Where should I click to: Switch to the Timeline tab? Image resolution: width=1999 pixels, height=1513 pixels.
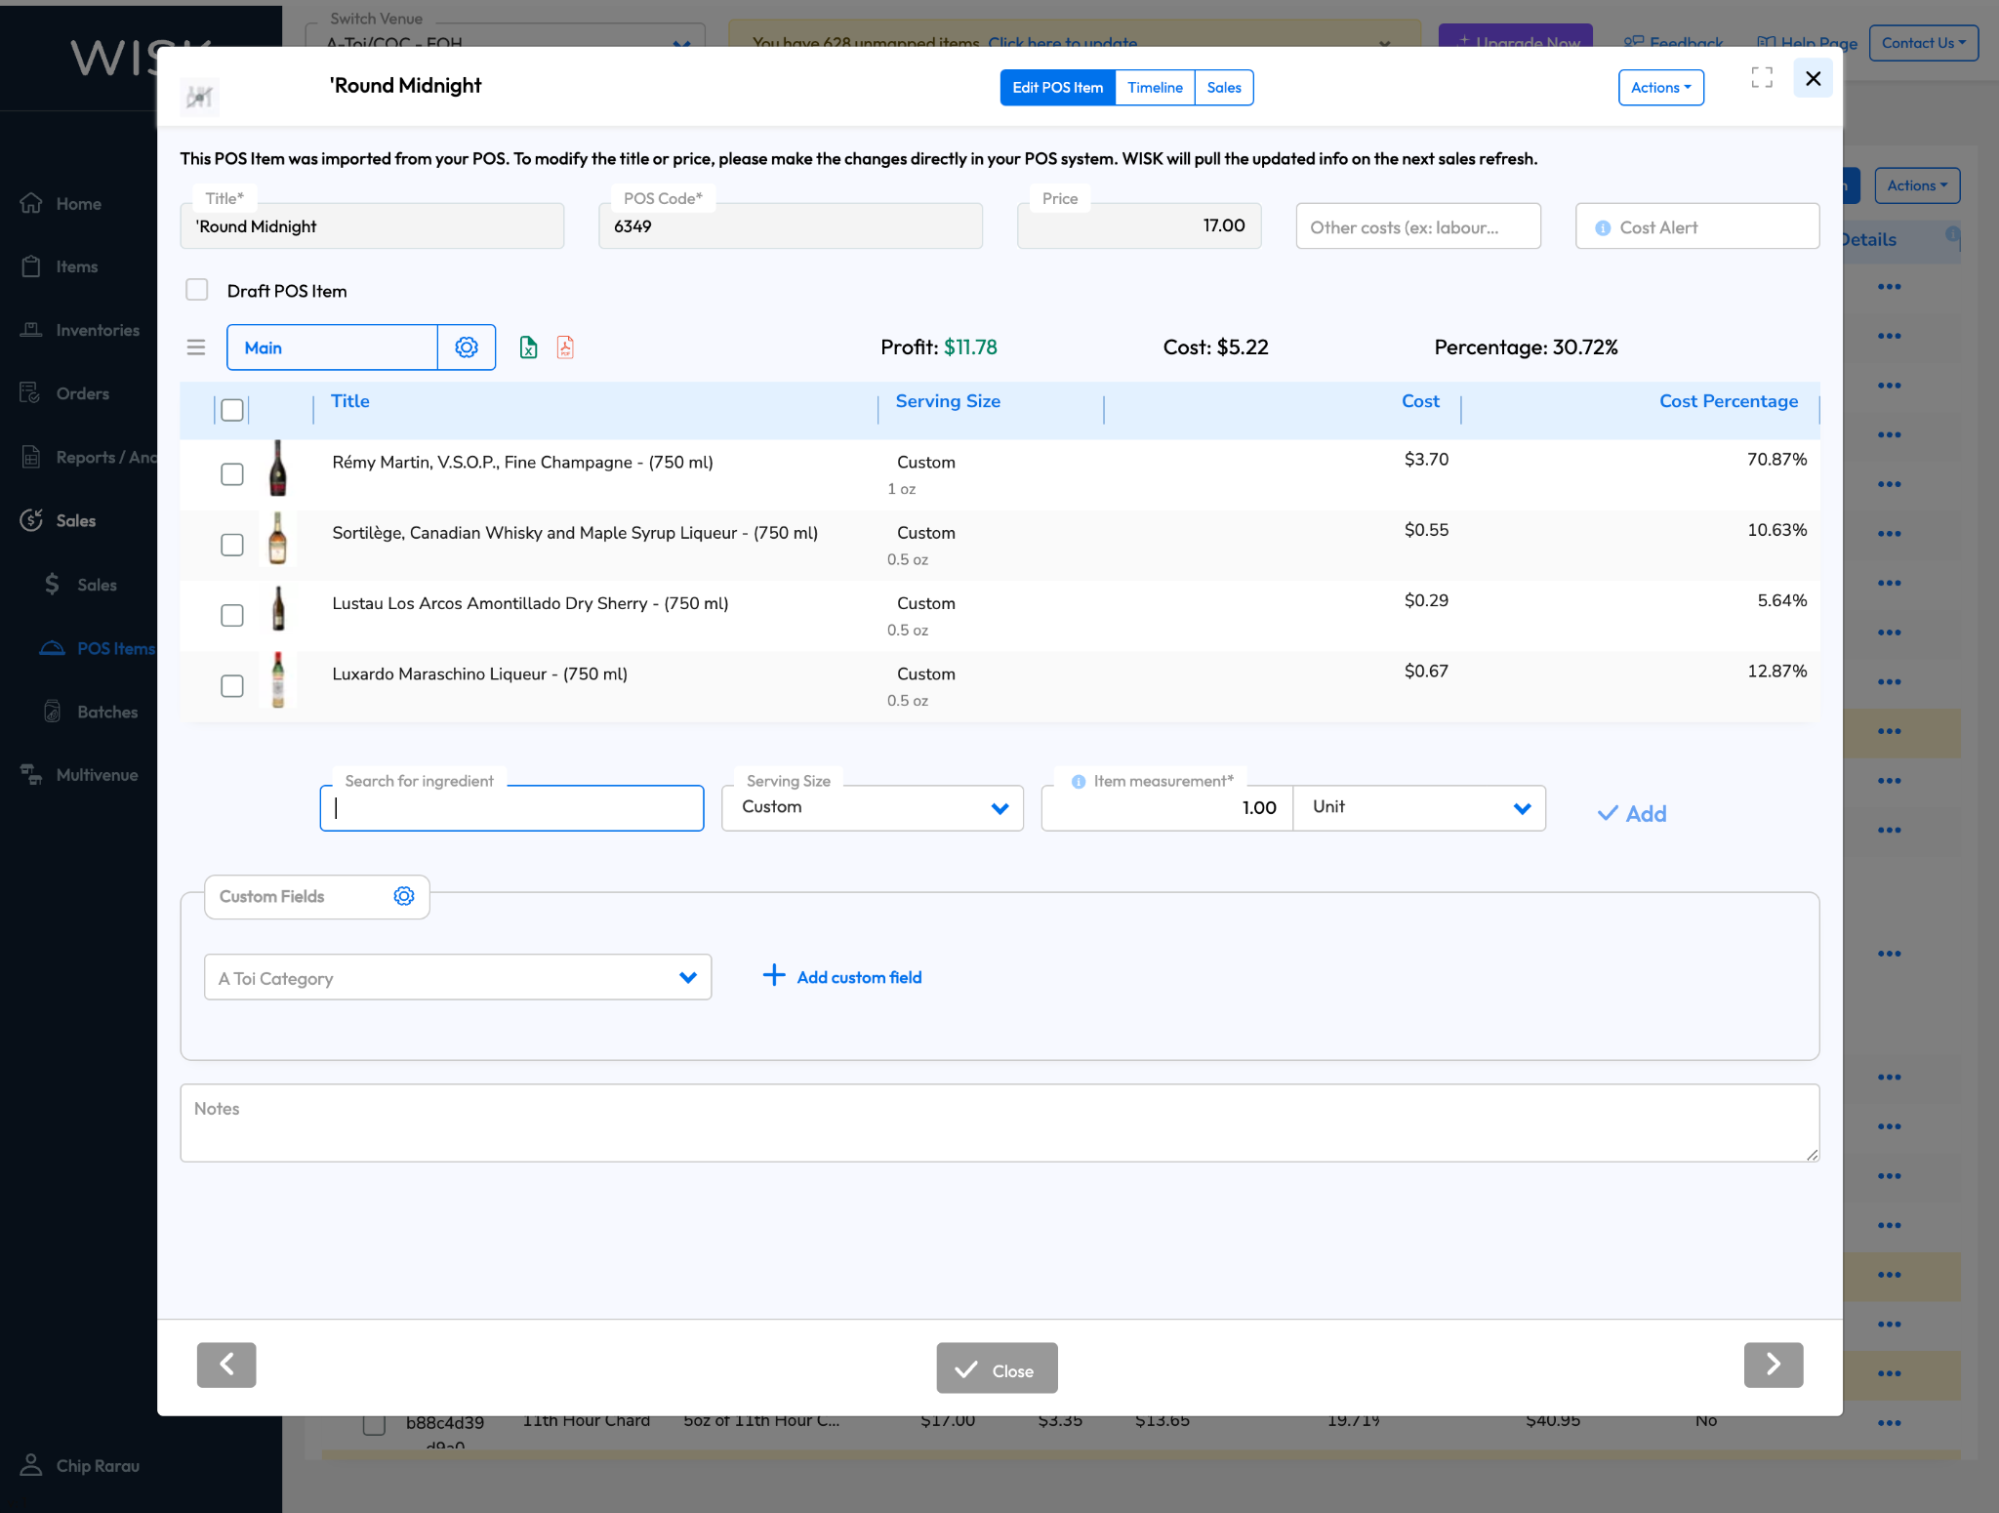(x=1154, y=88)
